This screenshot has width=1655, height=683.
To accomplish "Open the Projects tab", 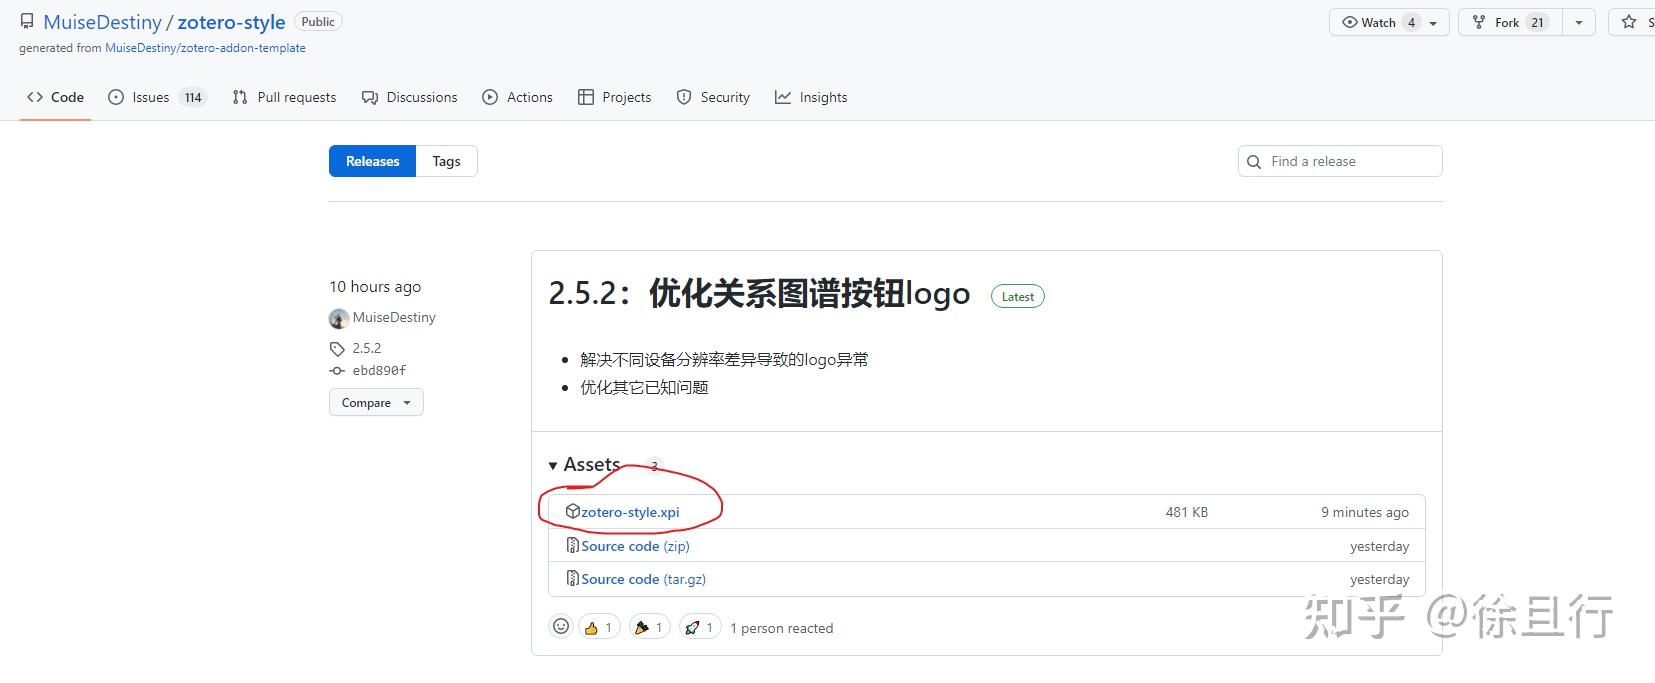I will [x=614, y=97].
